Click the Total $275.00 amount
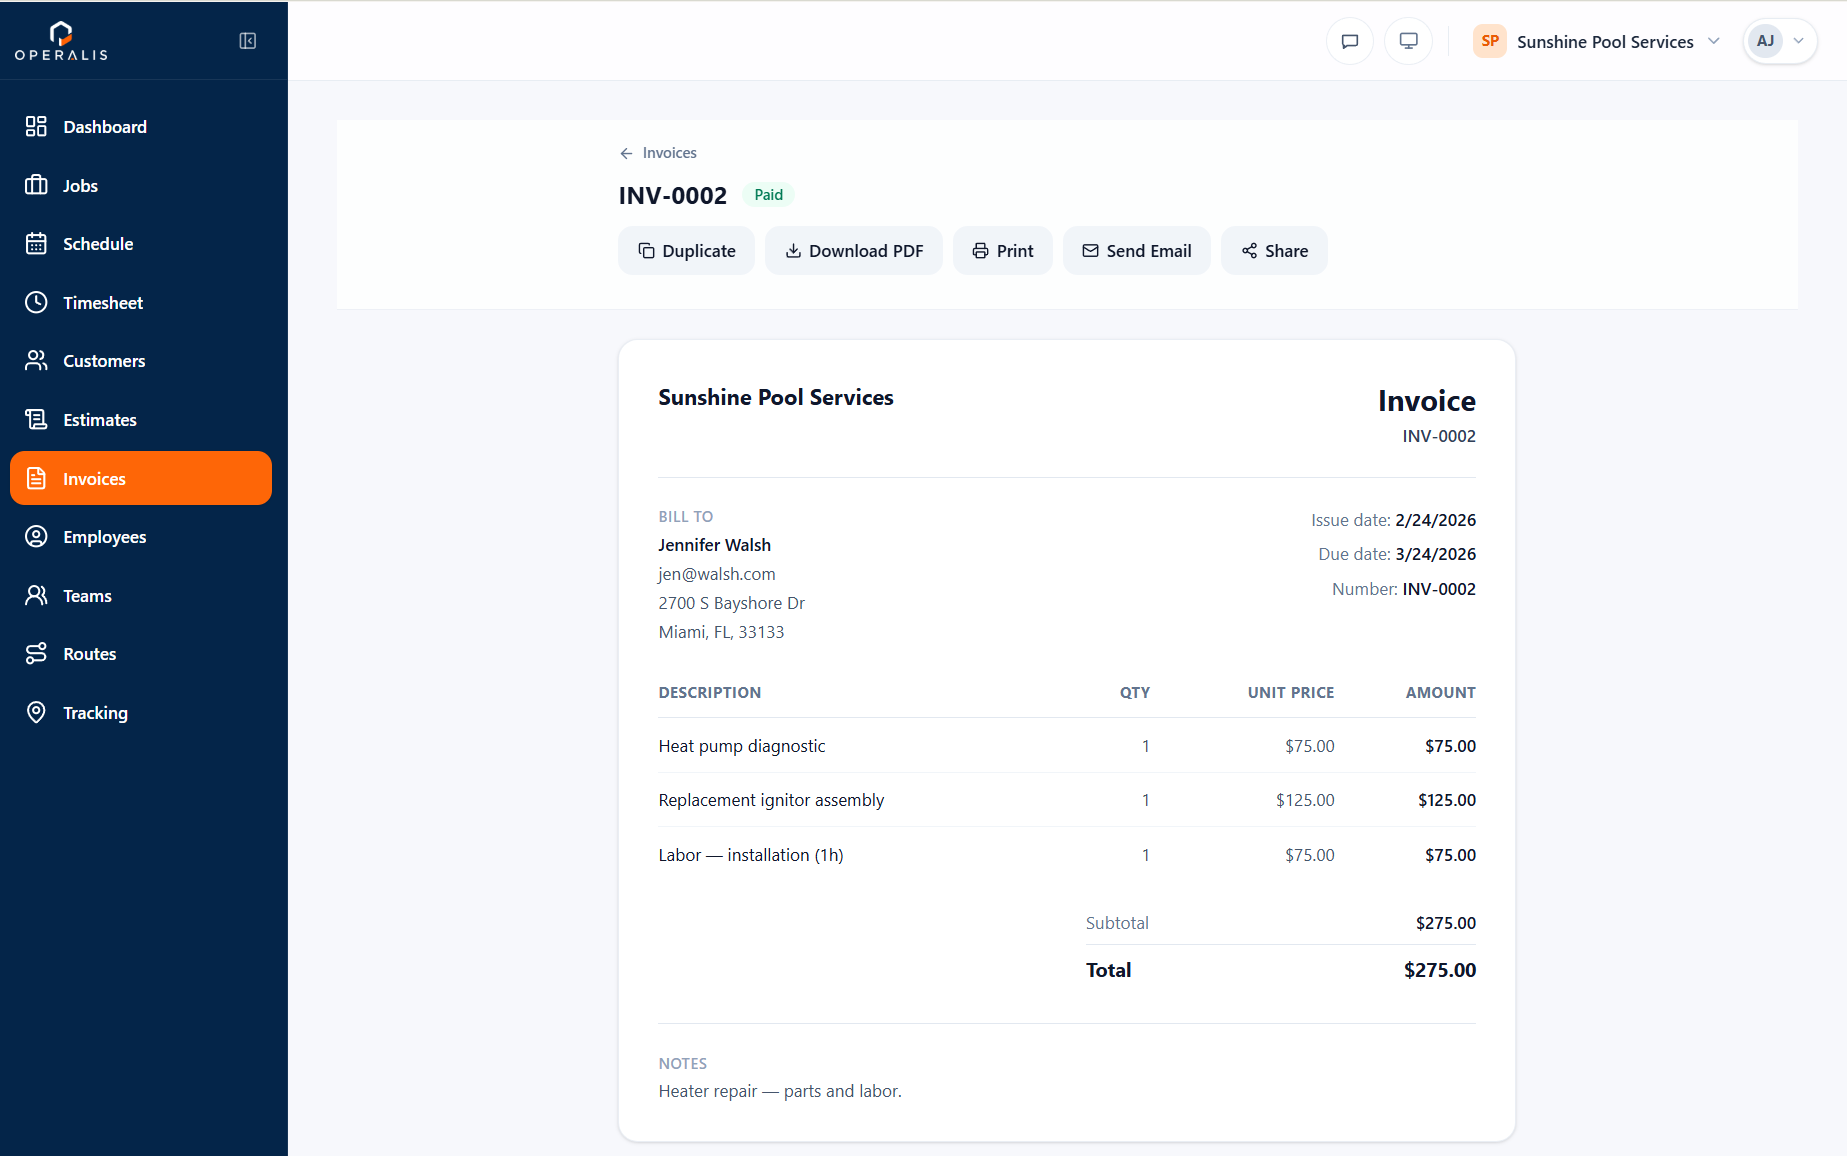Viewport: 1847px width, 1156px height. (1439, 970)
